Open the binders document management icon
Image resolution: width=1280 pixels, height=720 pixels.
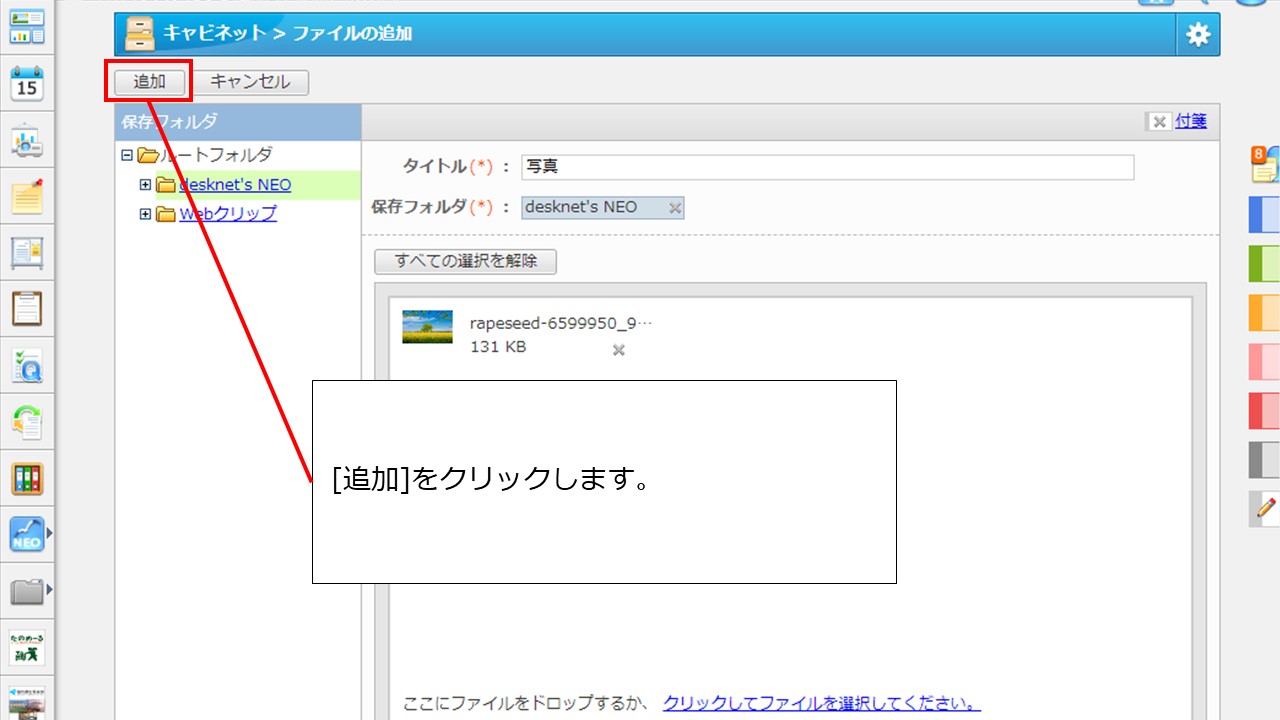pyautogui.click(x=27, y=479)
